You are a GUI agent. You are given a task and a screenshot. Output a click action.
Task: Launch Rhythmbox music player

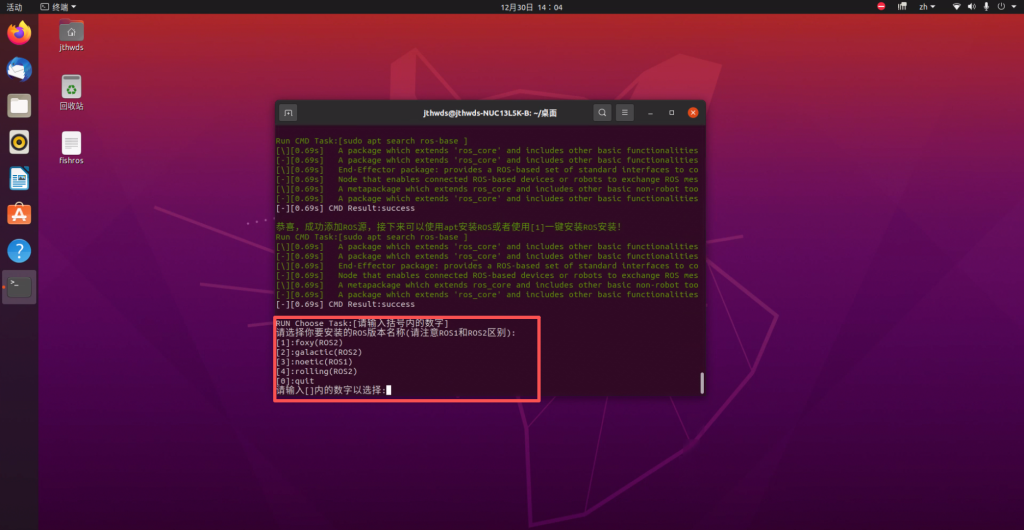click(19, 141)
